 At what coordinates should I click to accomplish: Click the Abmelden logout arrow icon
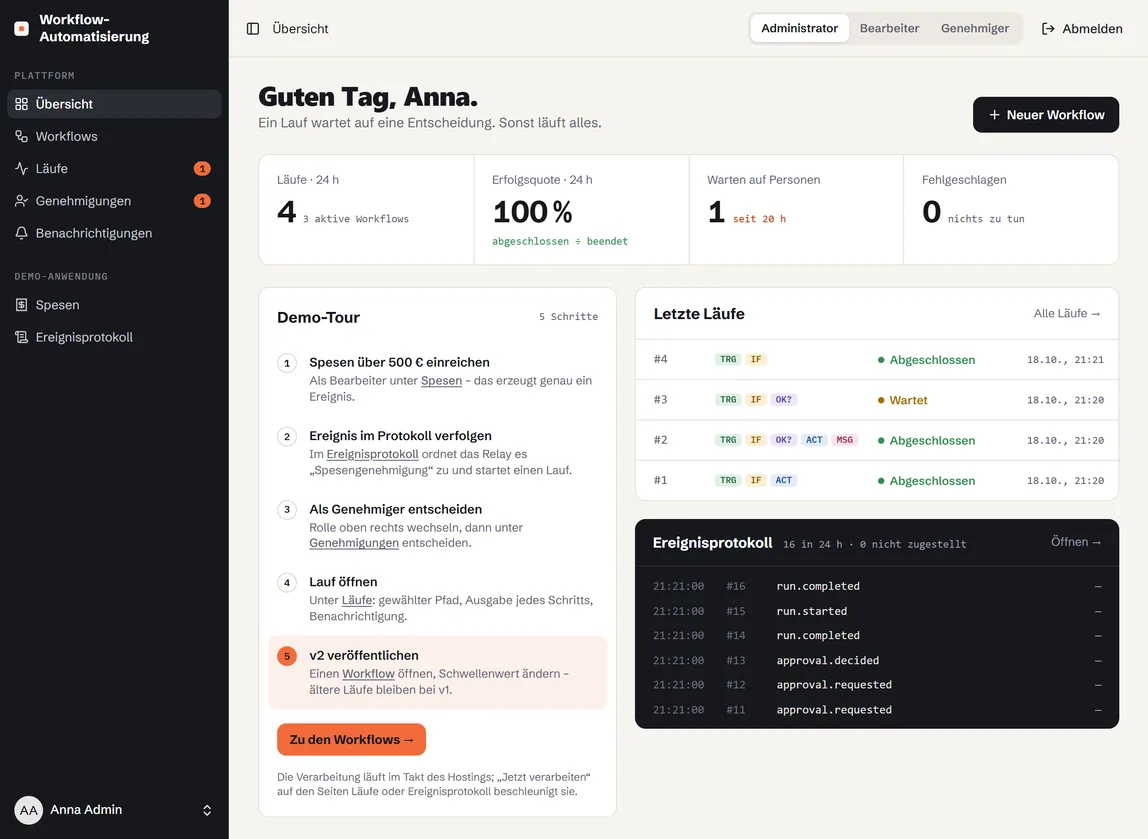(x=1048, y=29)
